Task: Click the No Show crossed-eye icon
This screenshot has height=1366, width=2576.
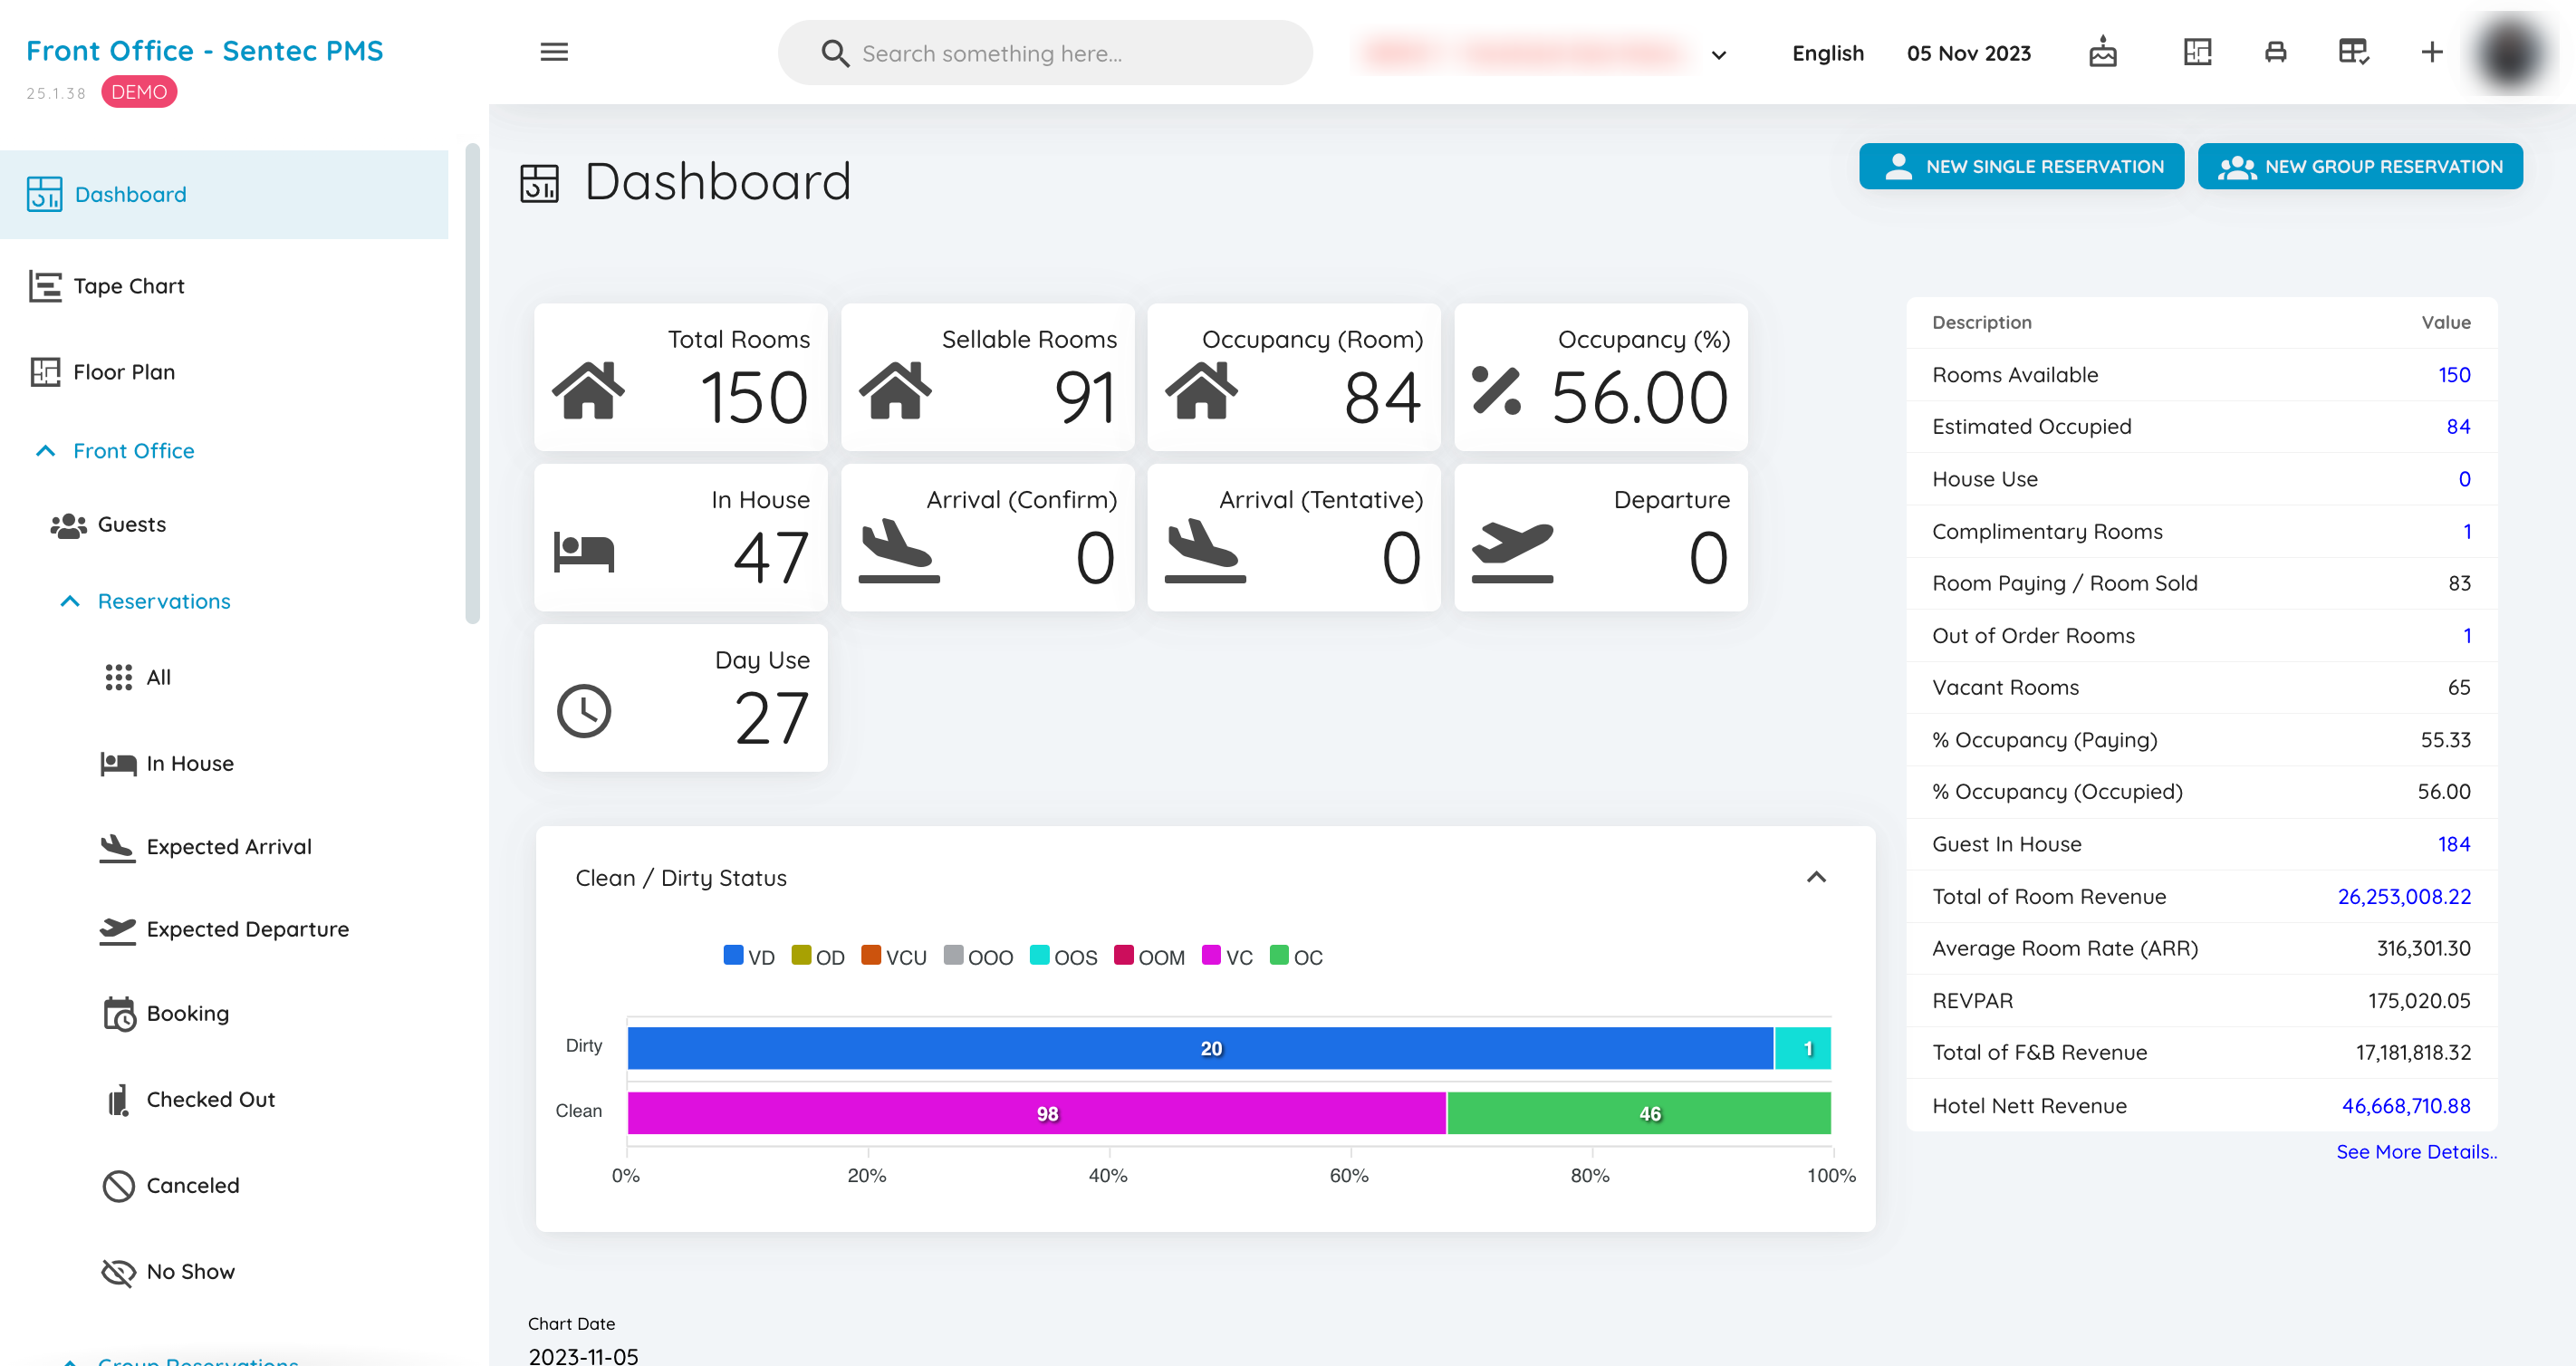Action: click(x=118, y=1272)
